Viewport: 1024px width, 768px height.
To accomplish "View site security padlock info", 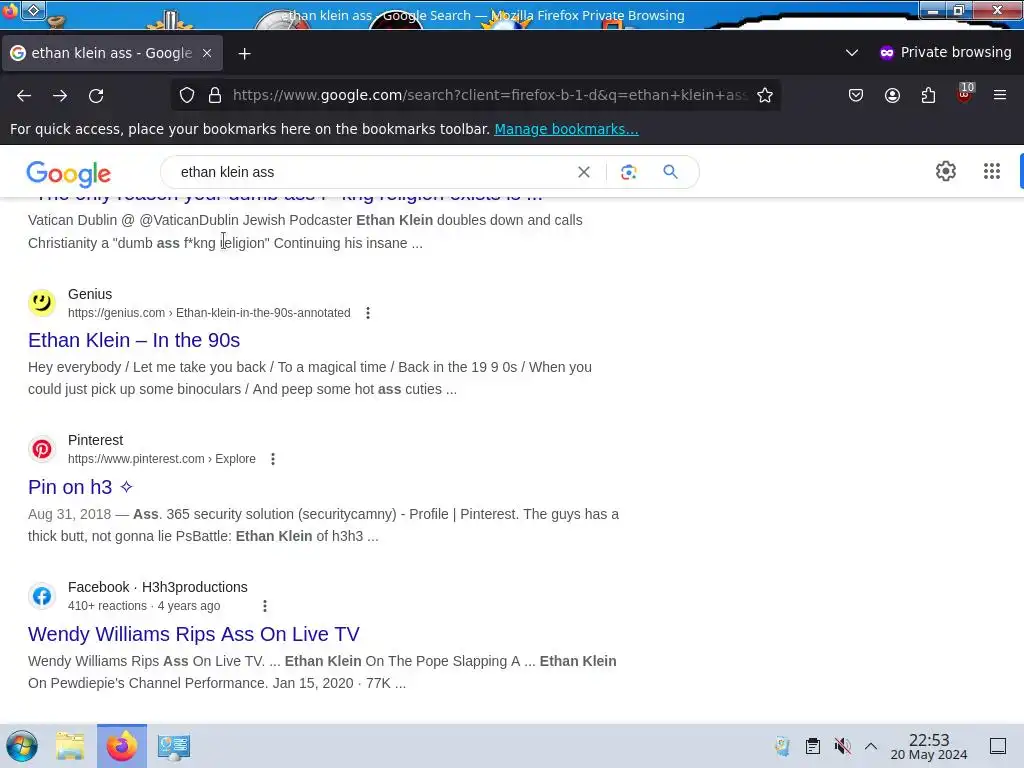I will [215, 95].
